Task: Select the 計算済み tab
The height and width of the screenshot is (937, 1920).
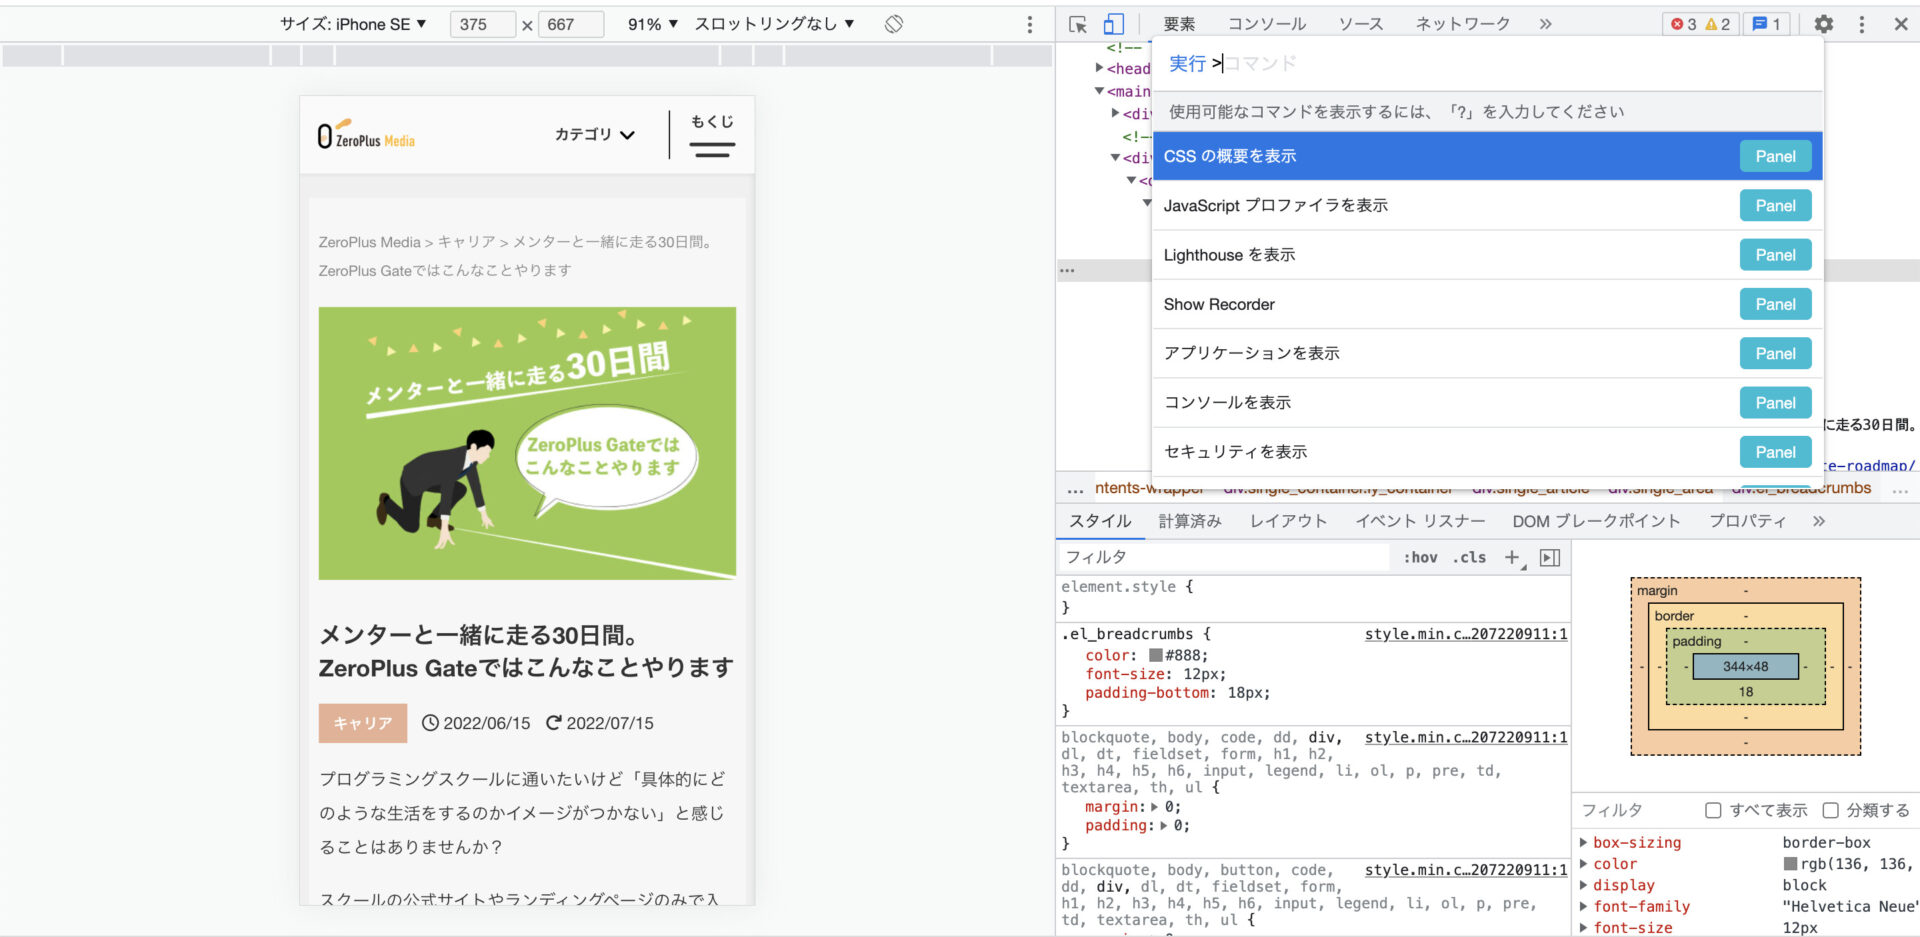Action: pyautogui.click(x=1190, y=521)
